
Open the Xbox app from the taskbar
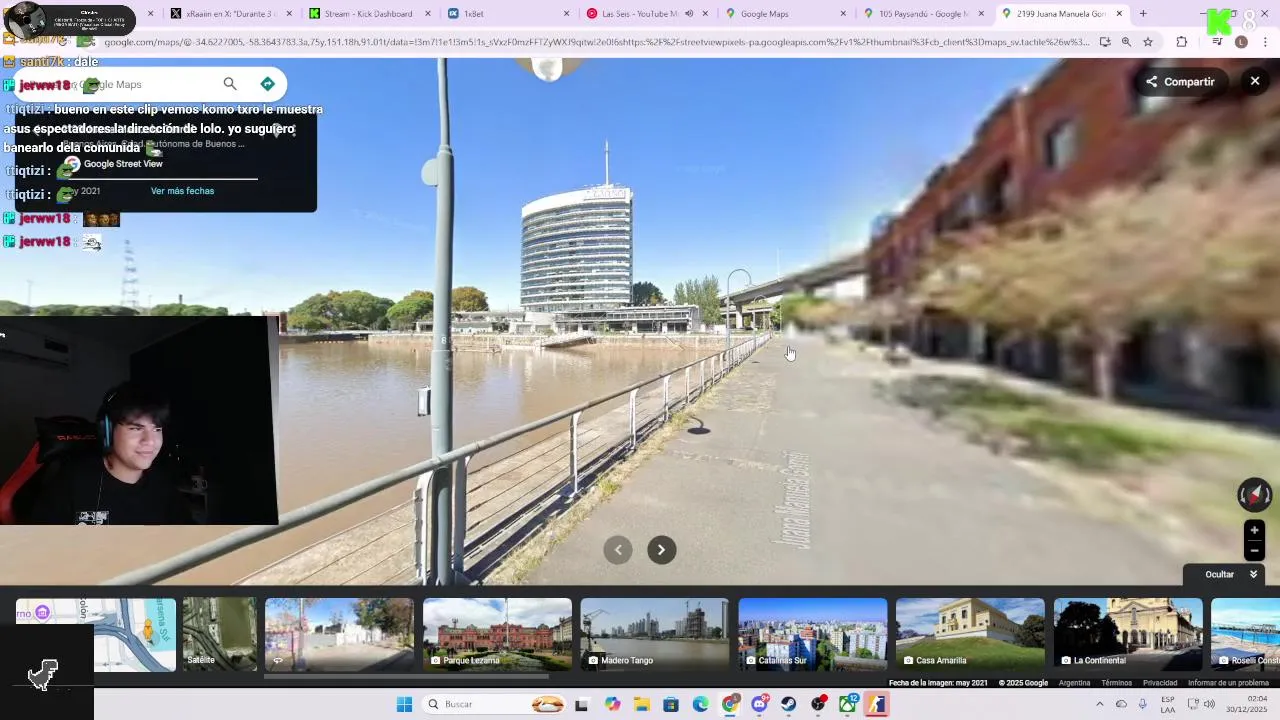coord(848,704)
